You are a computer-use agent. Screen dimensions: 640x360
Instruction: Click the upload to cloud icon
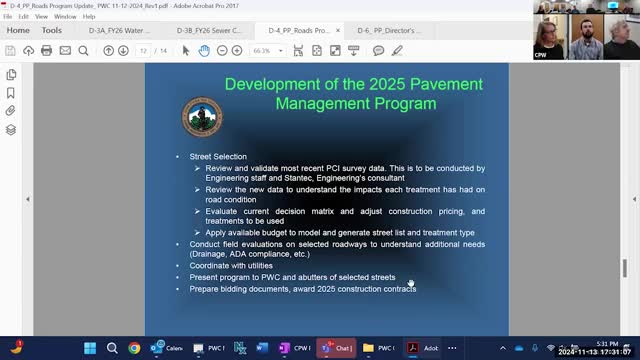point(29,51)
